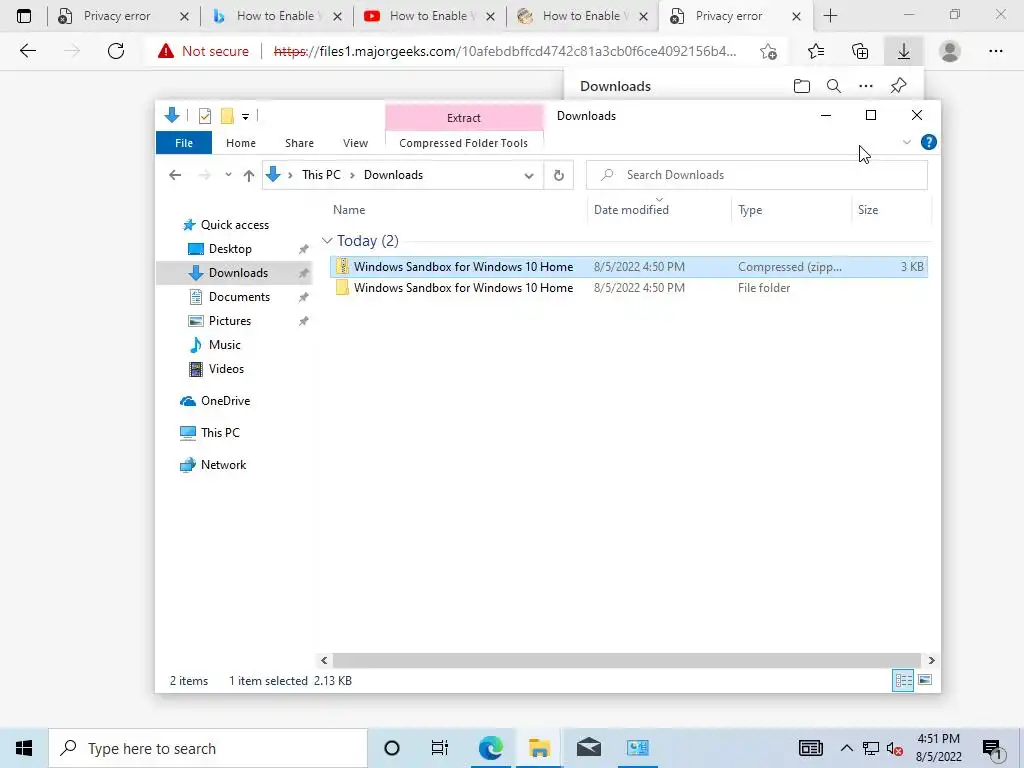Customize Quick Access Toolbar dropdown arrow
This screenshot has width=1024, height=768.
[246, 116]
